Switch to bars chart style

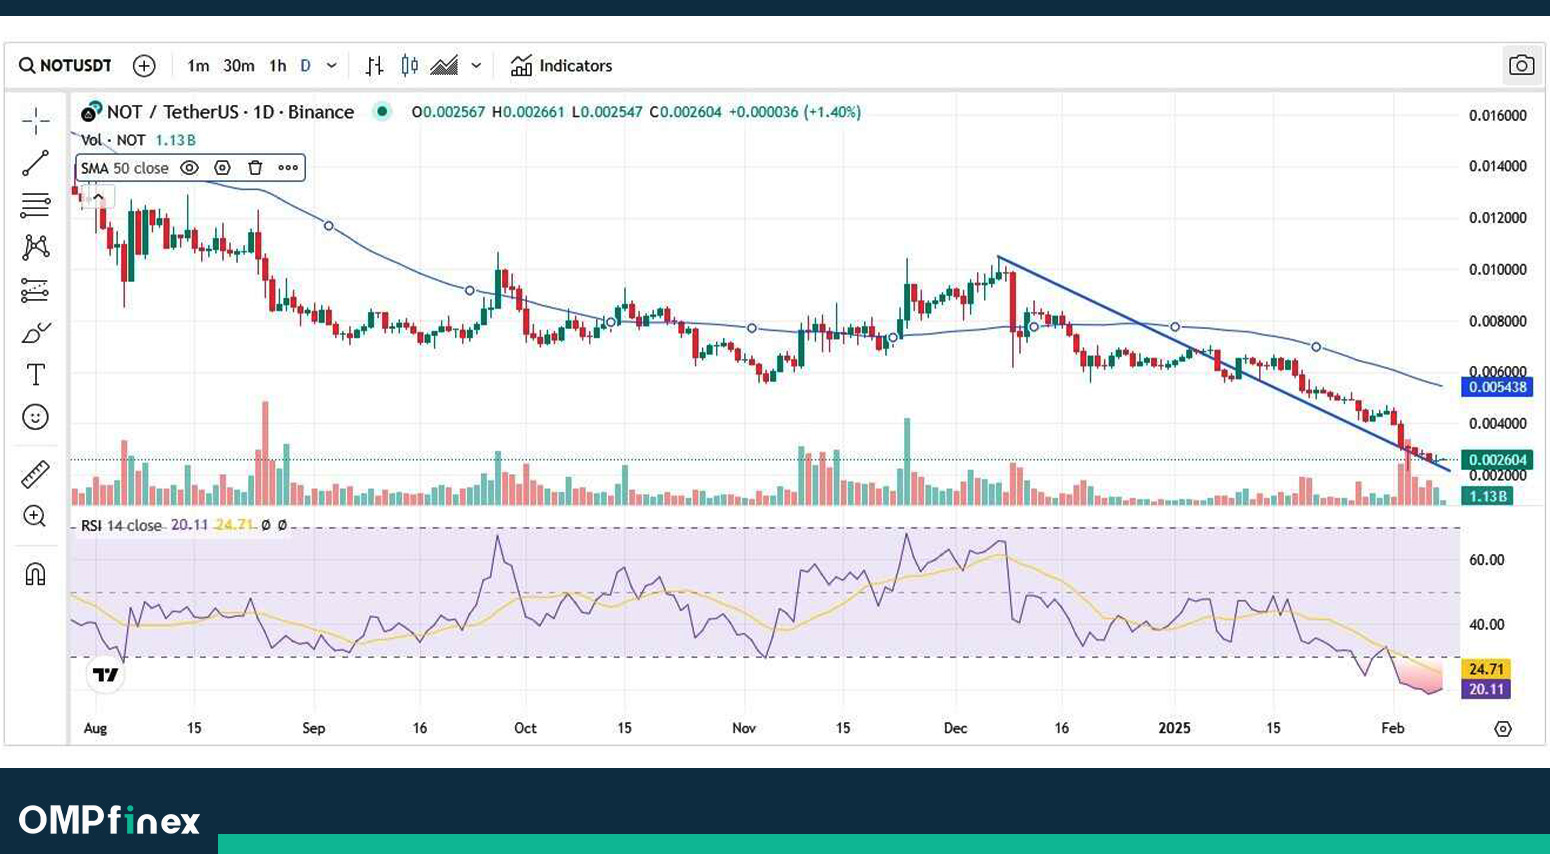(x=374, y=66)
